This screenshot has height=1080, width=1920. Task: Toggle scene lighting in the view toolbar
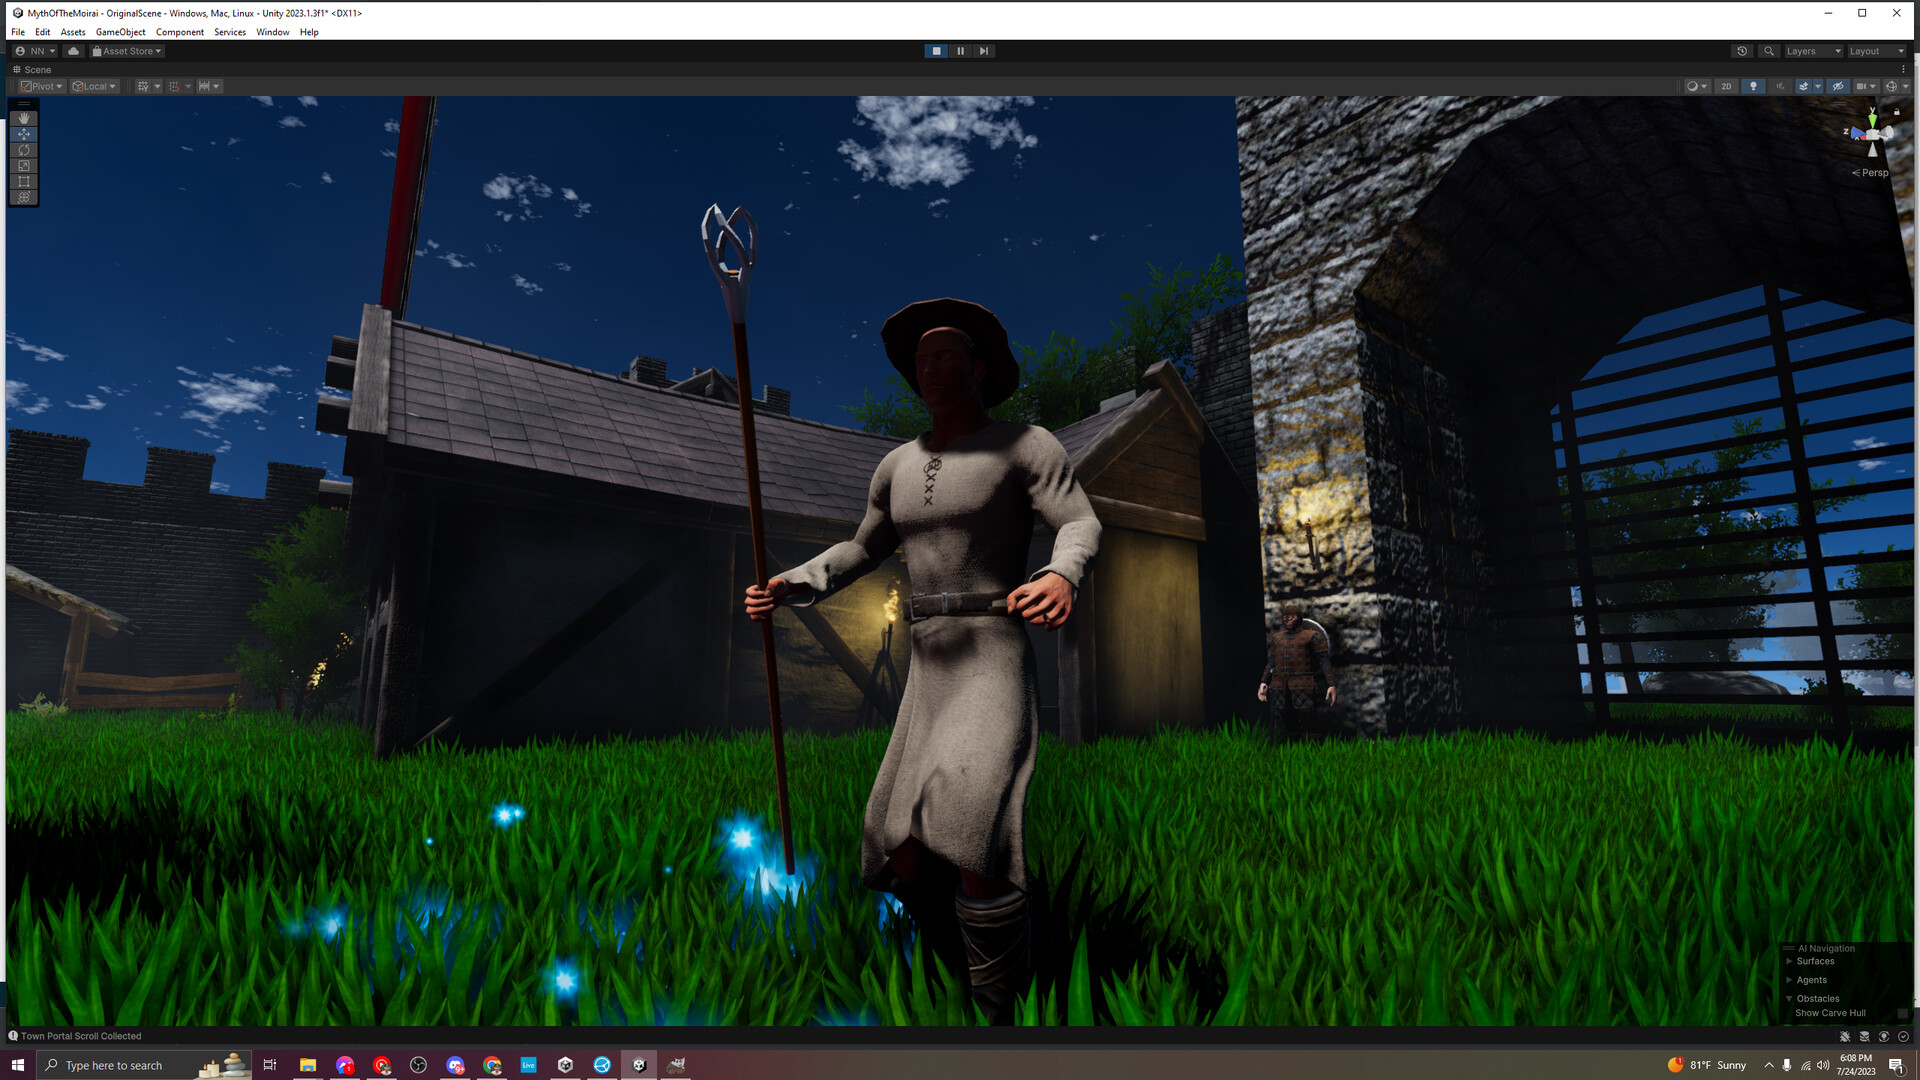[x=1753, y=86]
